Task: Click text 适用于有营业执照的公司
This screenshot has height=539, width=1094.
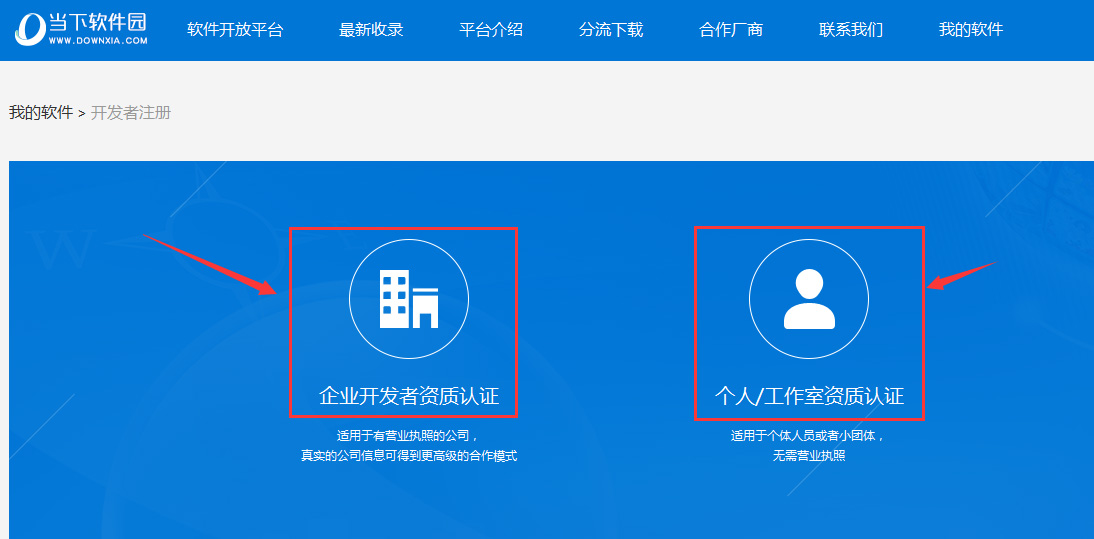Action: click(409, 436)
